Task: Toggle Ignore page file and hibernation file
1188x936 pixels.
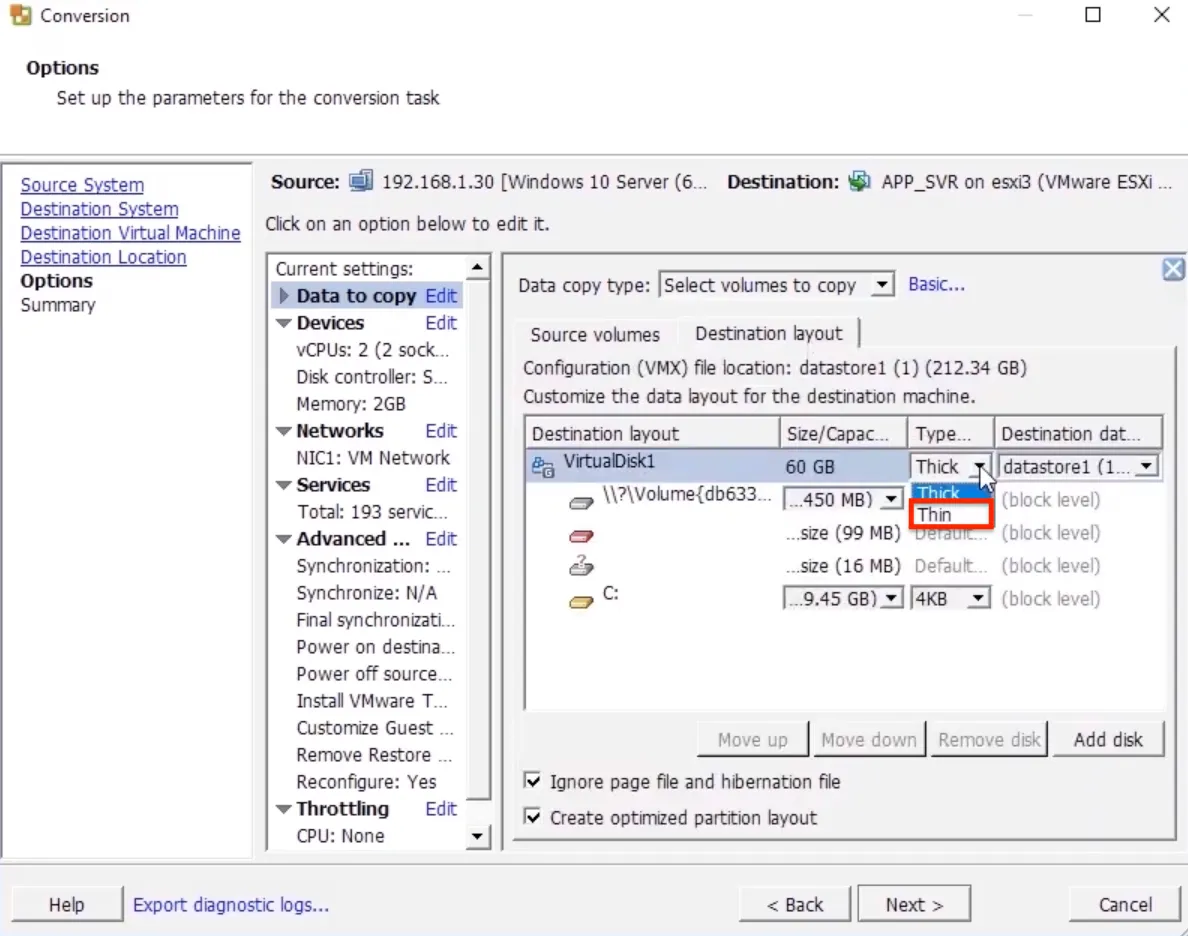Action: point(533,782)
